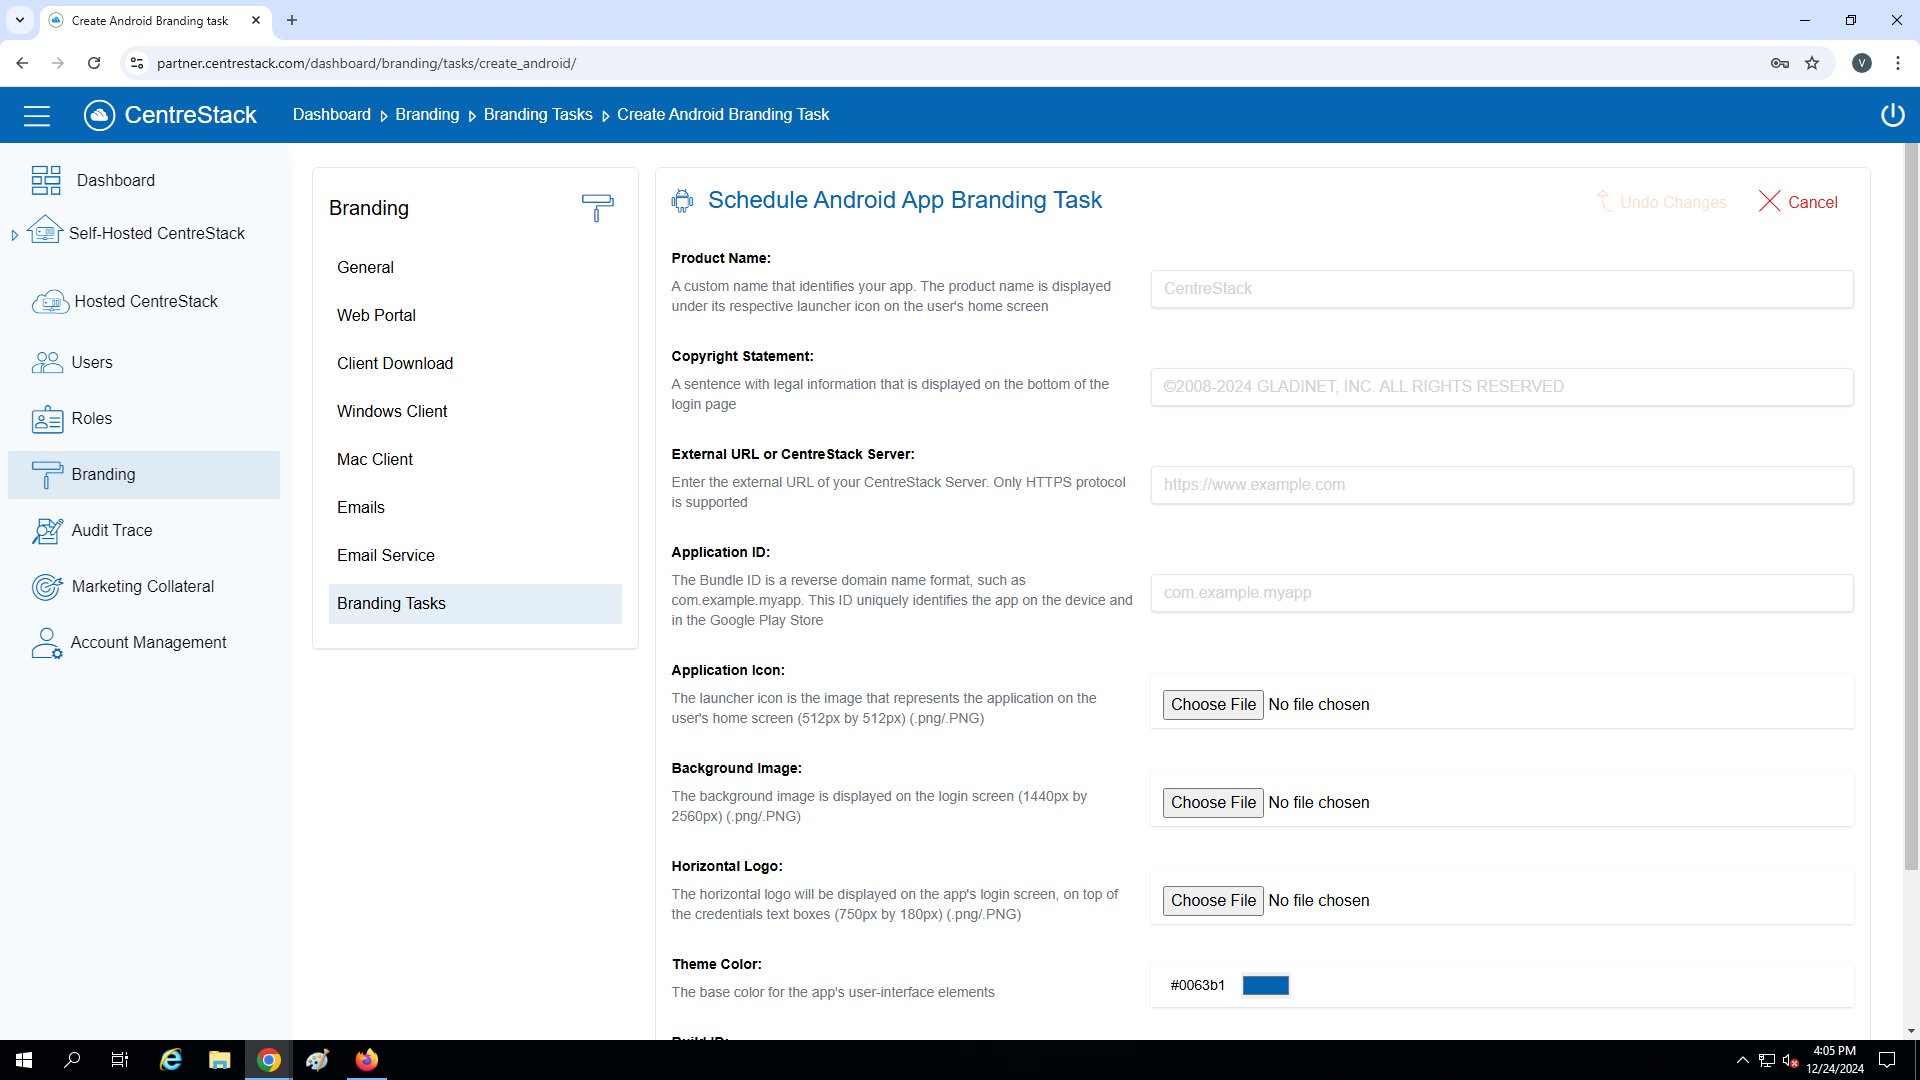
Task: Choose File for Background Image
Action: click(1213, 803)
